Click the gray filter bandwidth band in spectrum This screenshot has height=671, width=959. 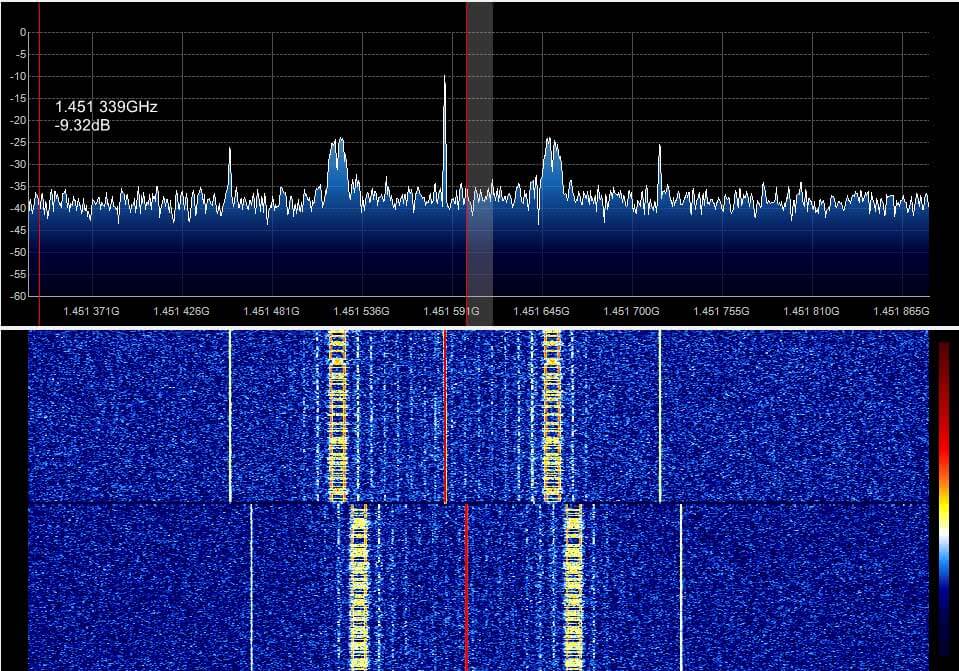(x=481, y=164)
